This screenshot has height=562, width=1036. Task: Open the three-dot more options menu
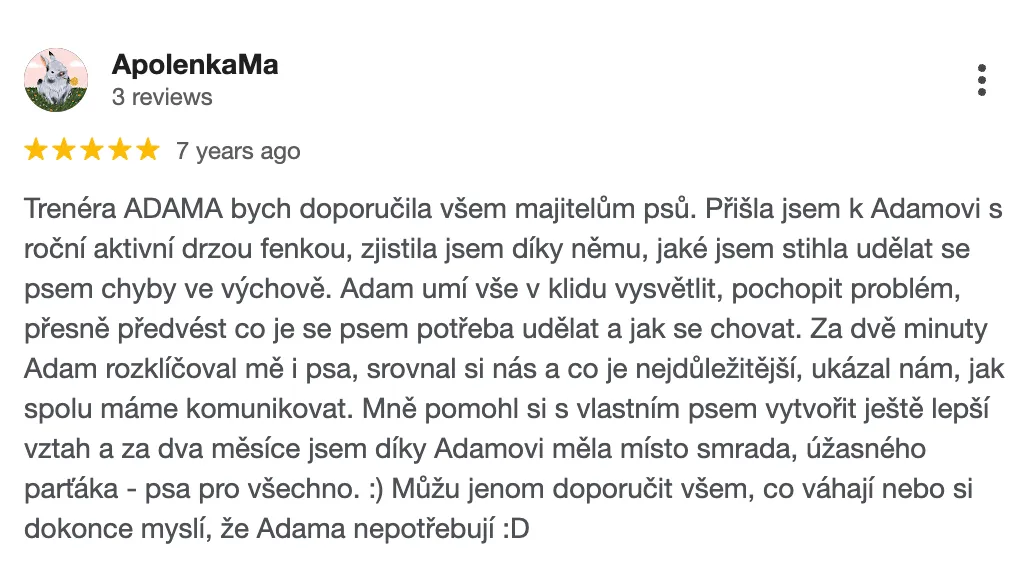point(982,80)
